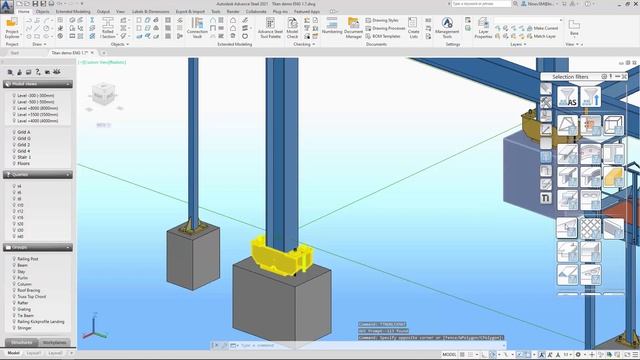Toggle visibility bulb for Column group

pos(14,284)
